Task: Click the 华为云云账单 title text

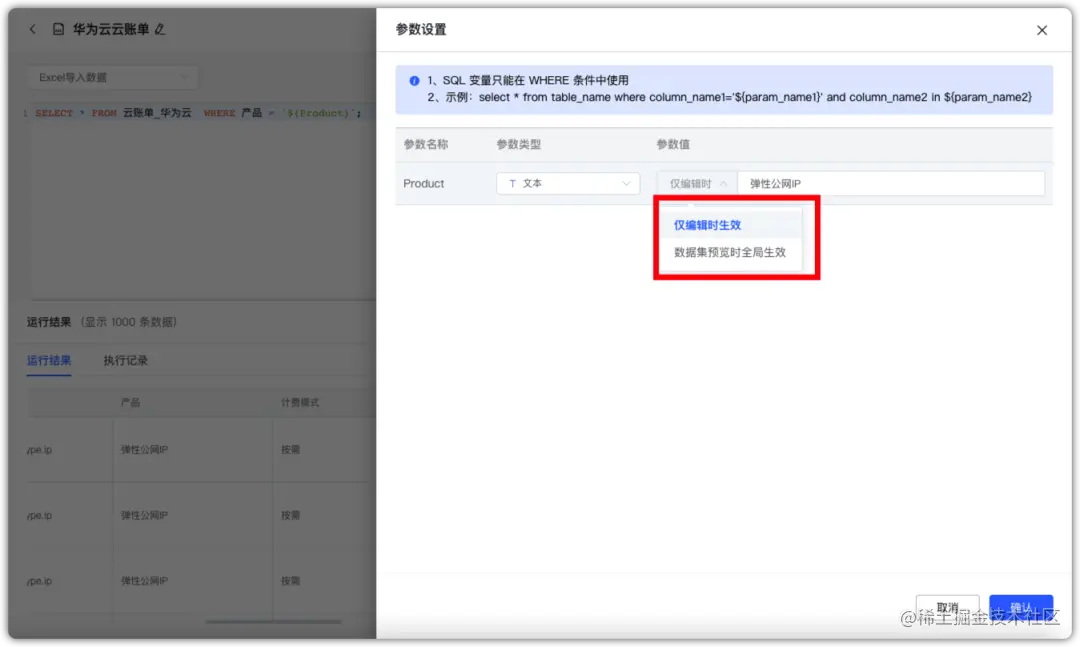Action: [111, 29]
